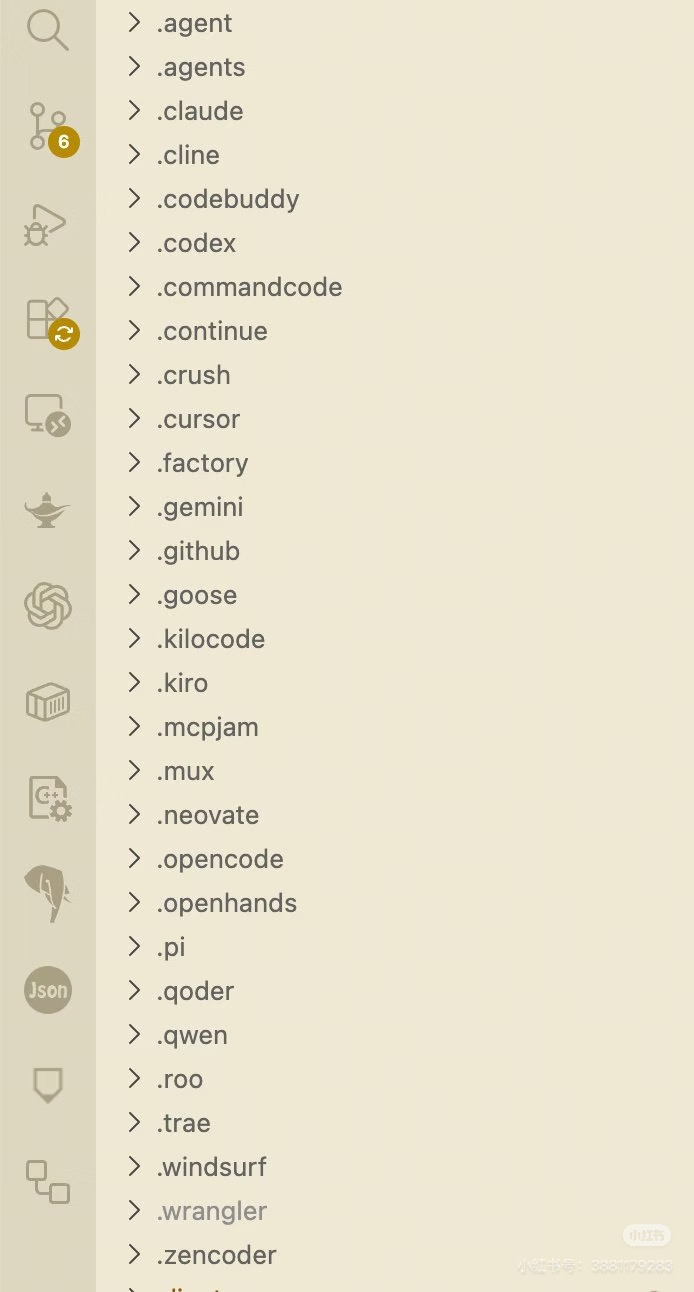Expand the .github folder chevron
The image size is (694, 1292).
click(134, 550)
